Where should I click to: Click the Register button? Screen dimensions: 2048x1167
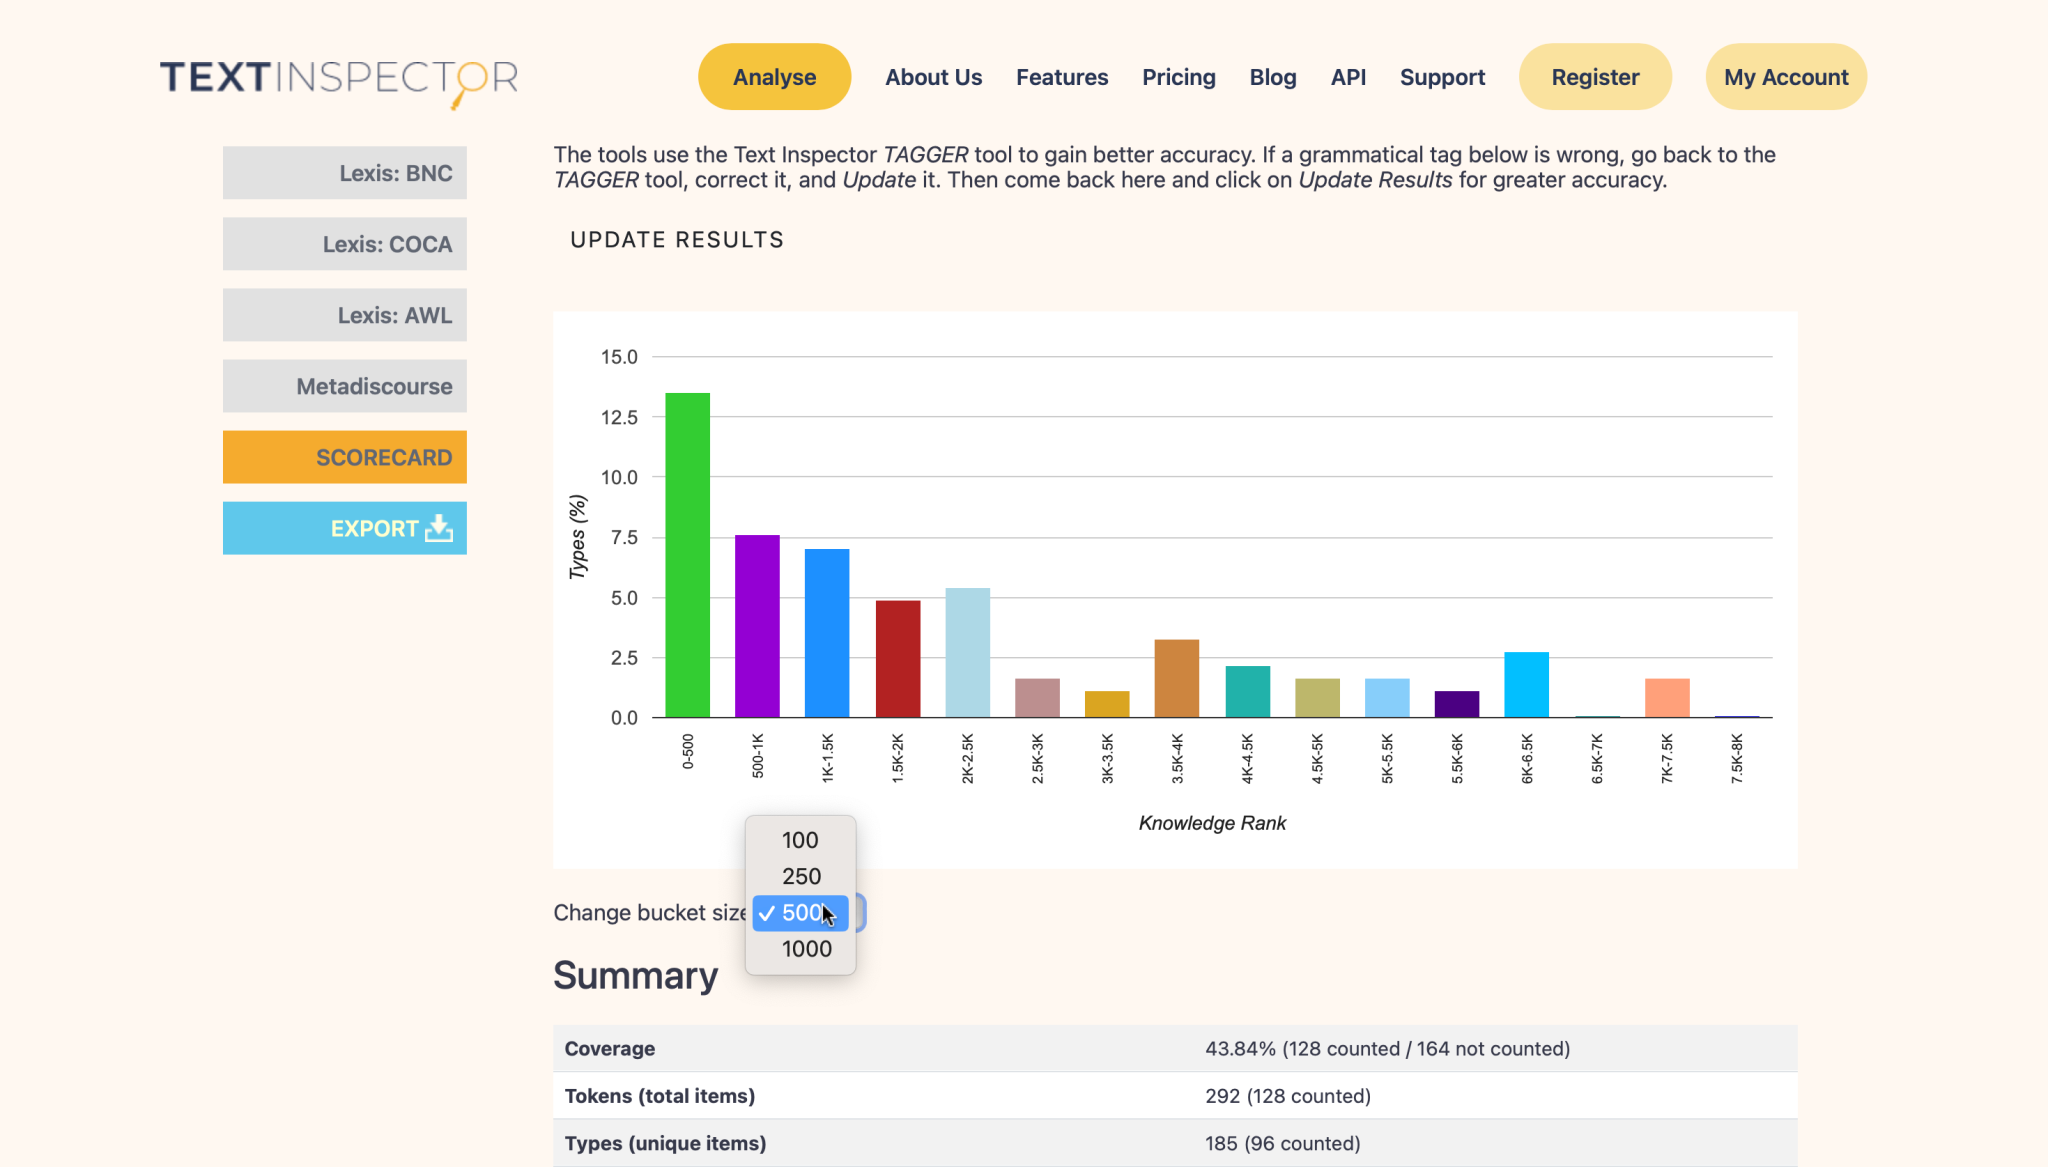[1594, 77]
